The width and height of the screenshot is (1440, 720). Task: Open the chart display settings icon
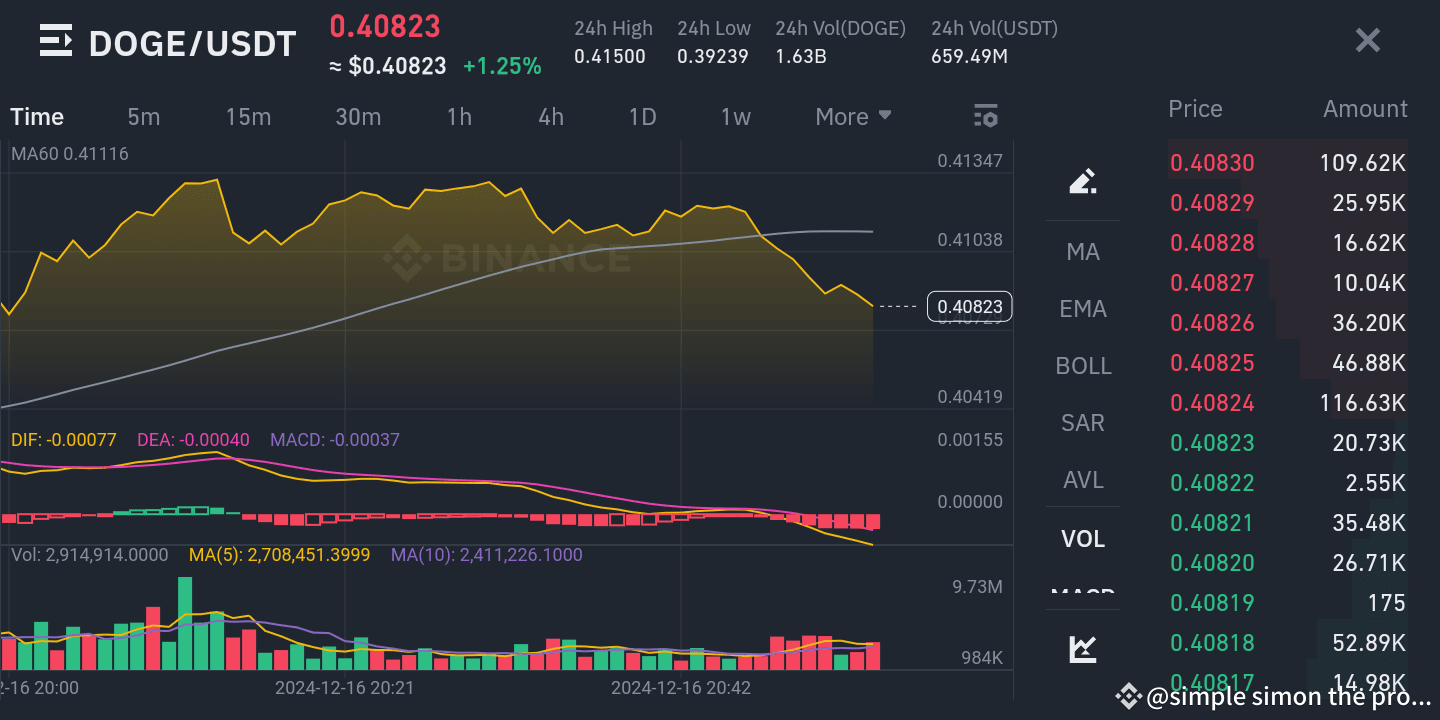tap(985, 116)
